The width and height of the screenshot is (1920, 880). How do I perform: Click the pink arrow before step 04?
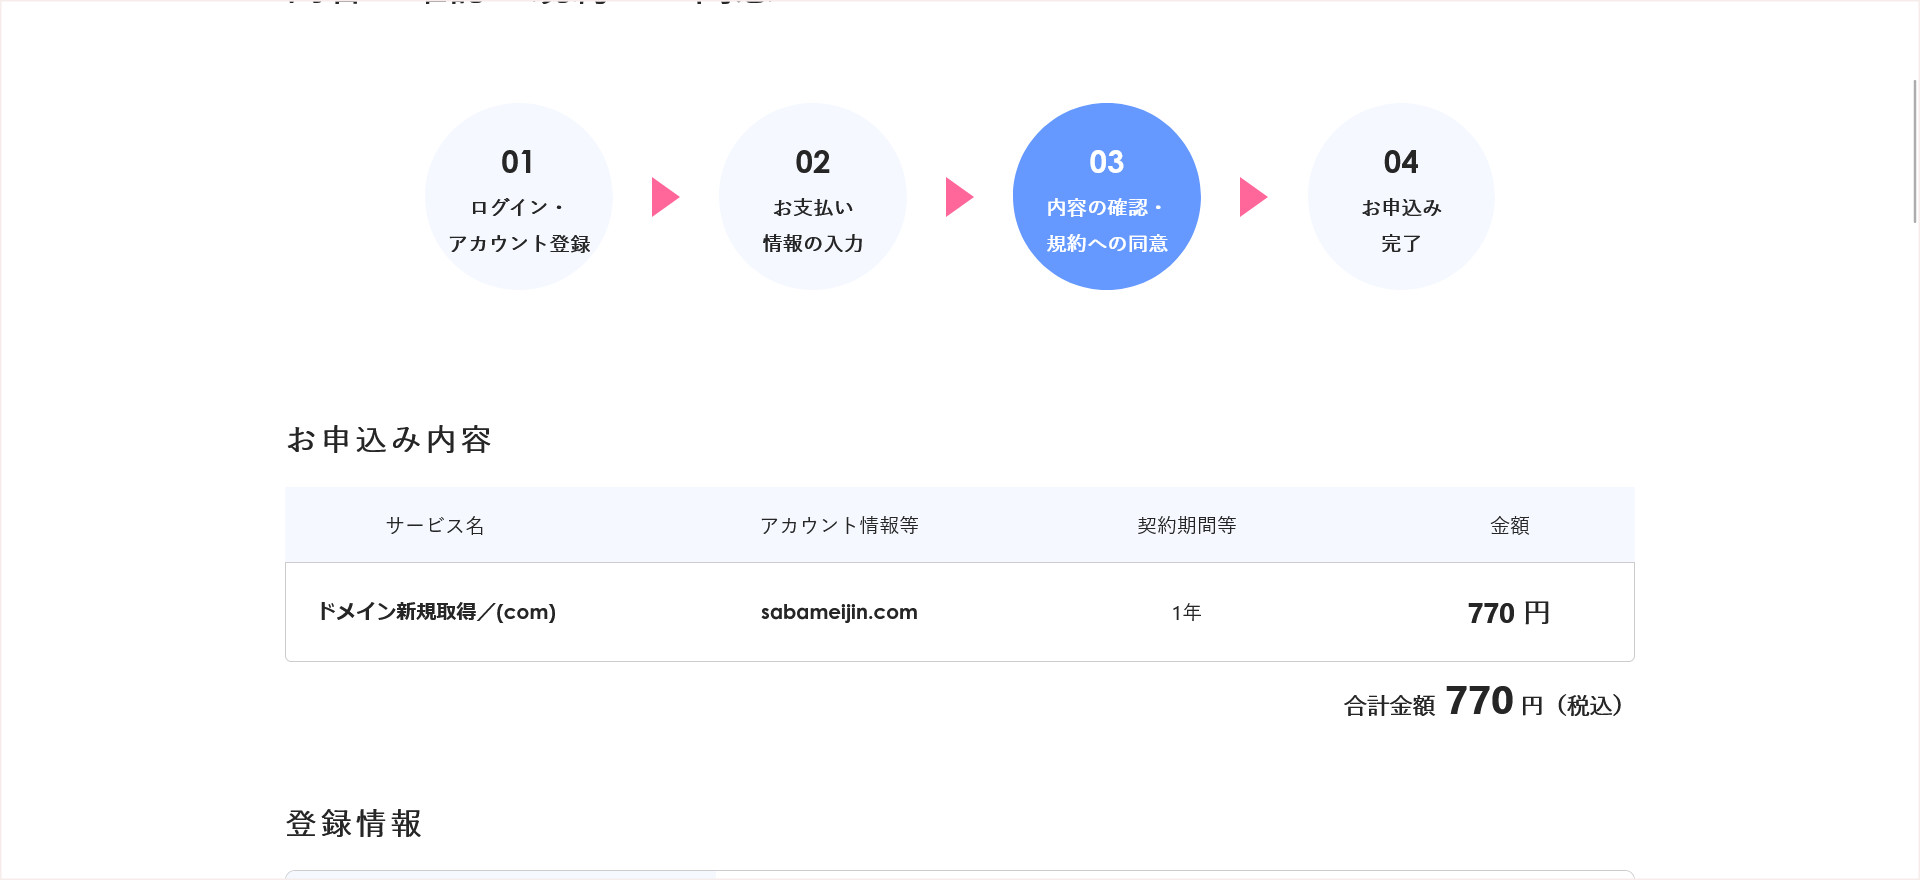1252,197
